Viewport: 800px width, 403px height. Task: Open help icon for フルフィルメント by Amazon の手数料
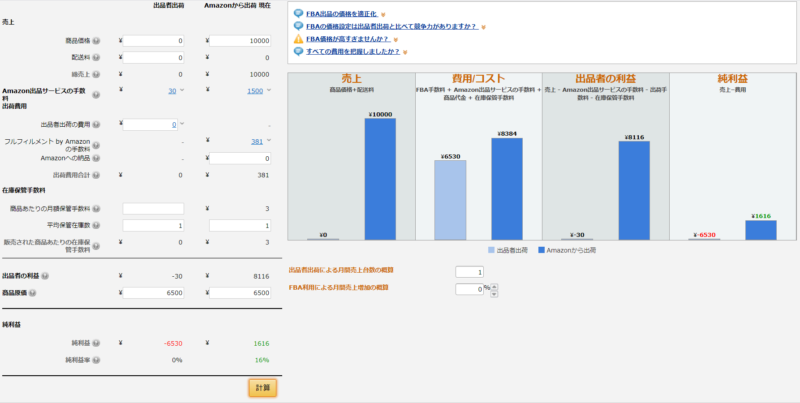(x=96, y=145)
